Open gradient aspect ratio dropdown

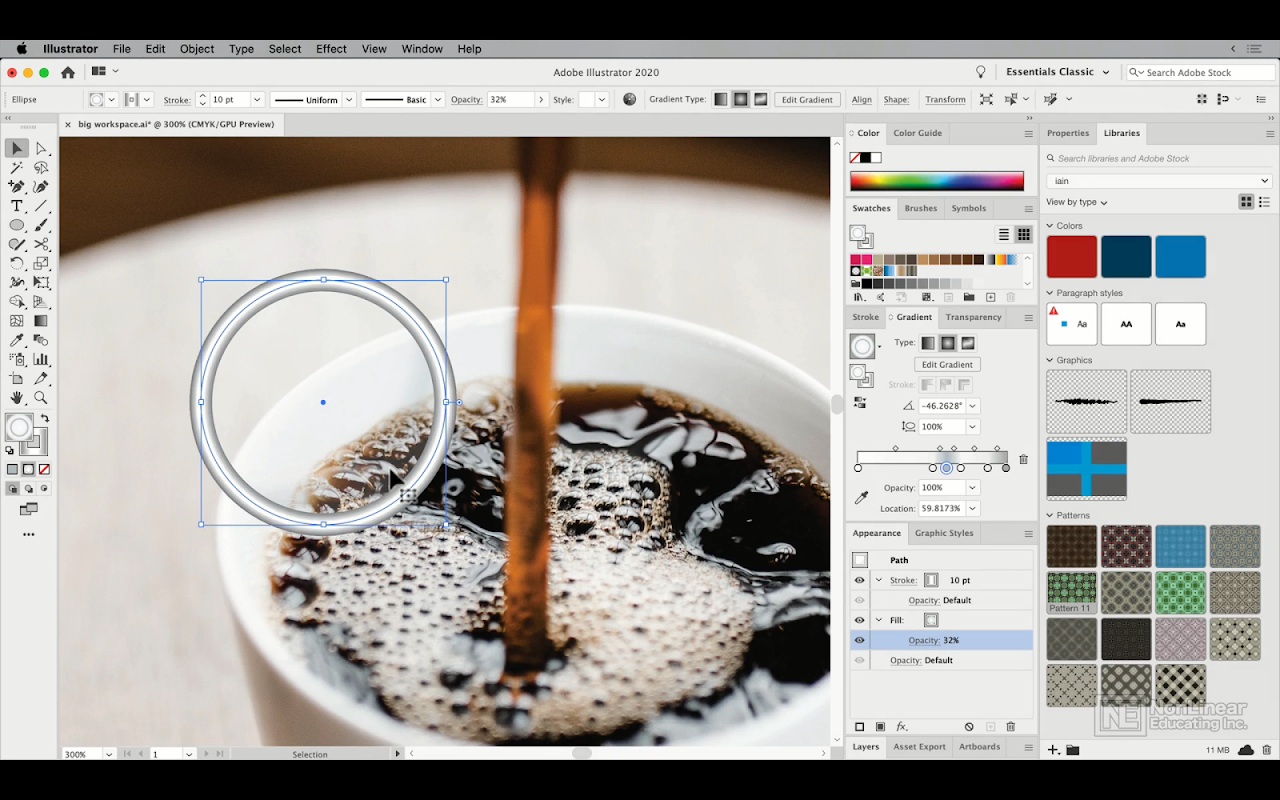coord(973,427)
